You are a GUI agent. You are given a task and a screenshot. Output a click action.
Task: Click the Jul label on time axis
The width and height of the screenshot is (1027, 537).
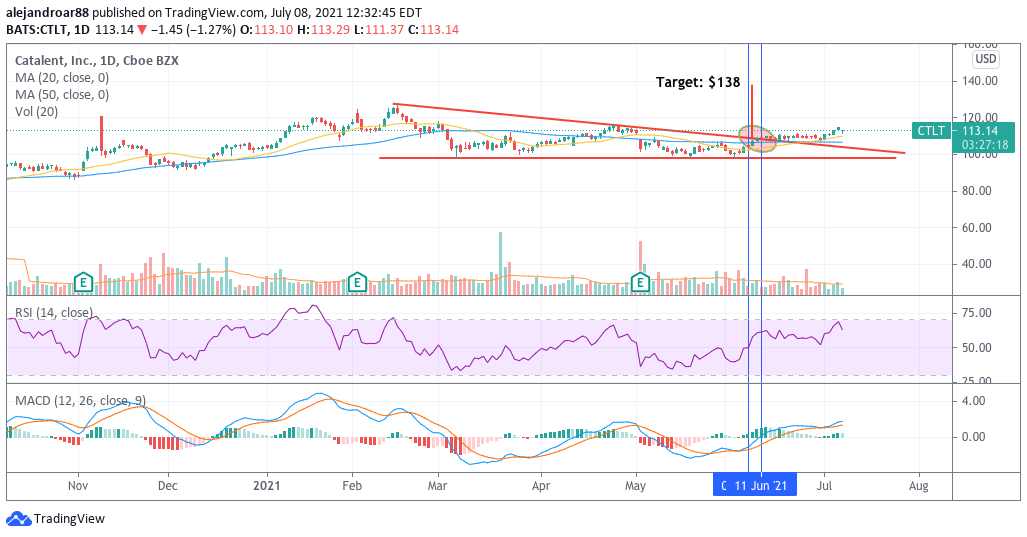point(825,486)
